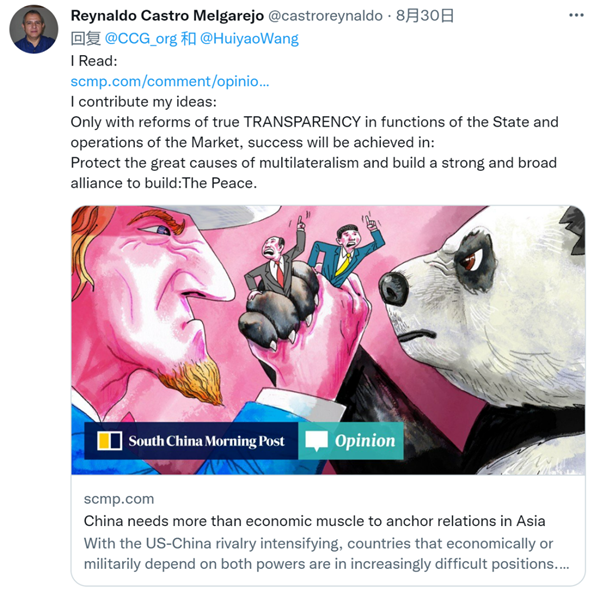The width and height of the screenshot is (600, 593).
Task: Click the 回复 reply-to label
Action: pyautogui.click(x=86, y=39)
